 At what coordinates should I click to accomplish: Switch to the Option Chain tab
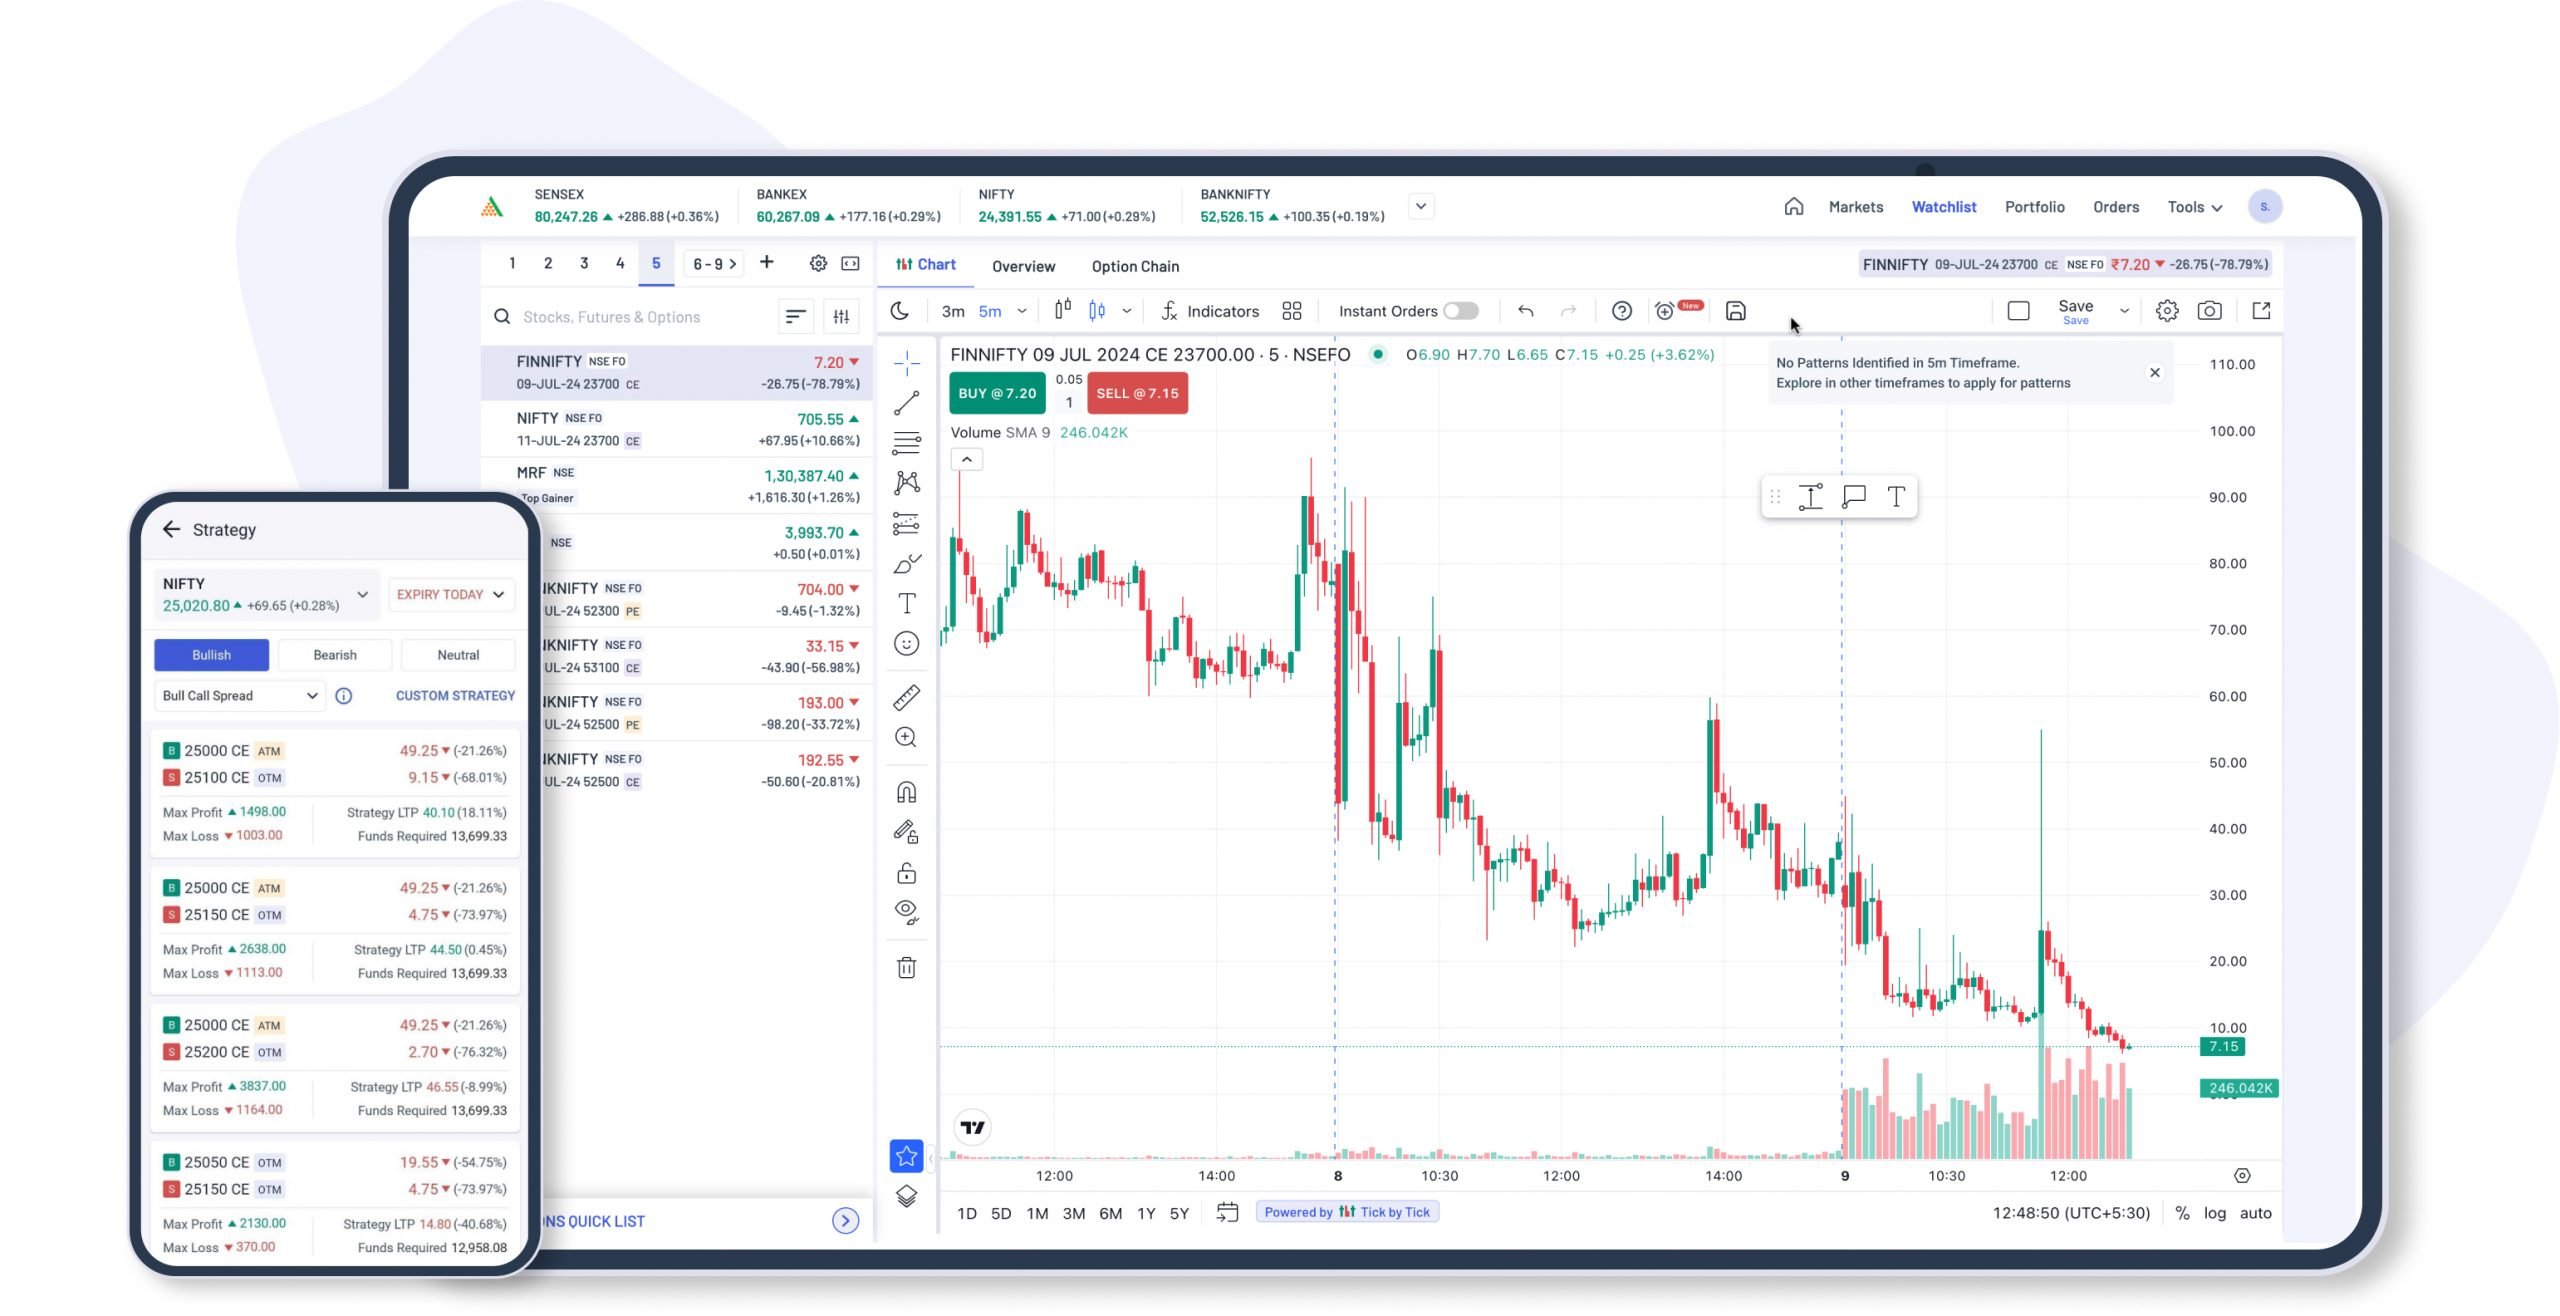point(1135,266)
